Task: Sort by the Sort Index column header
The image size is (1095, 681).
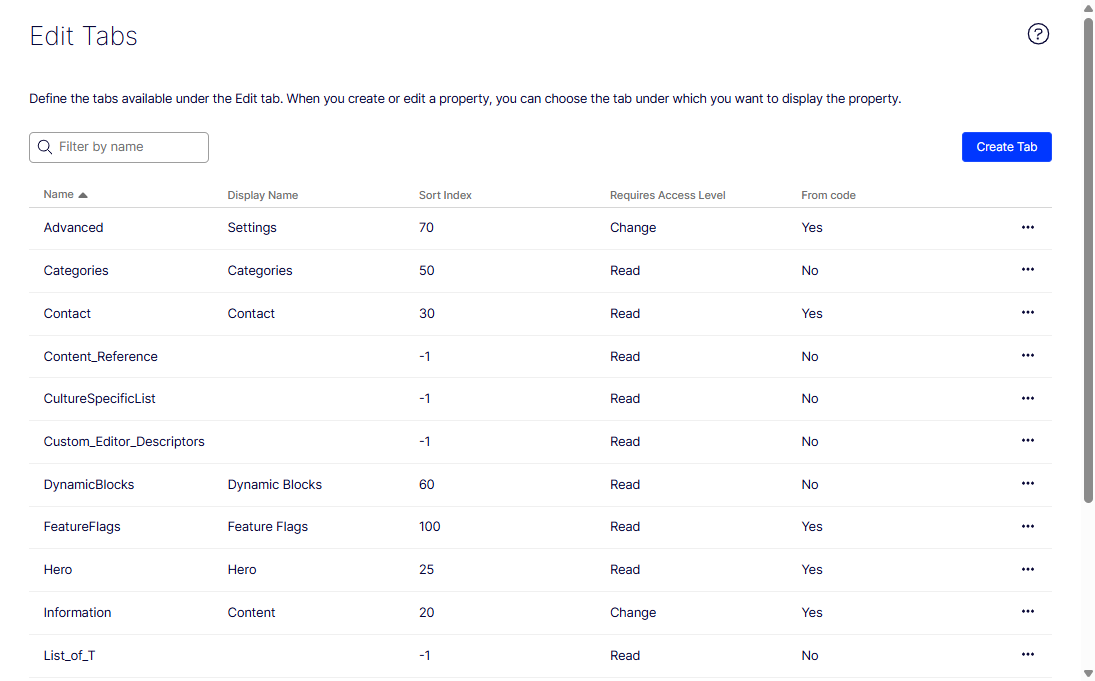Action: pyautogui.click(x=445, y=195)
